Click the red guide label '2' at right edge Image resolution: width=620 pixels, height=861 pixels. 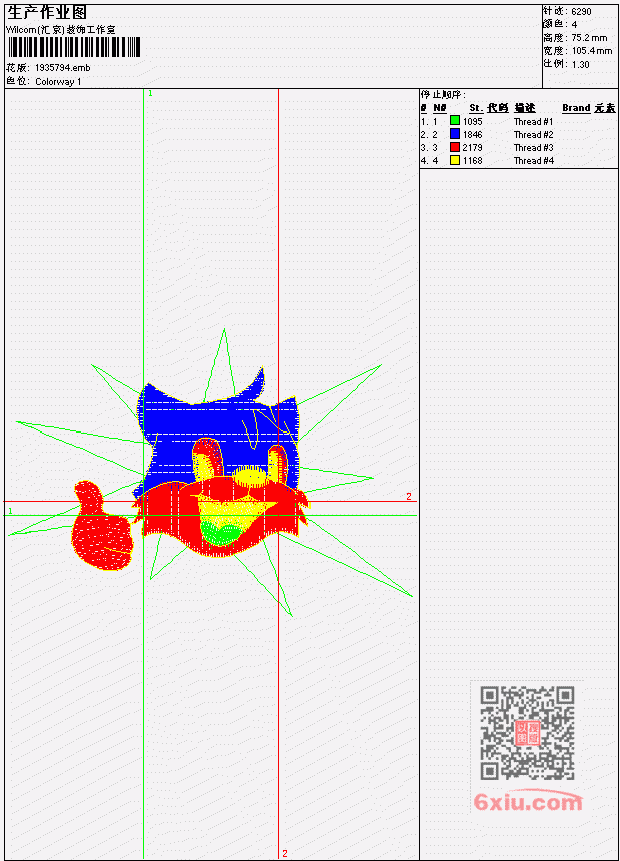point(409,496)
